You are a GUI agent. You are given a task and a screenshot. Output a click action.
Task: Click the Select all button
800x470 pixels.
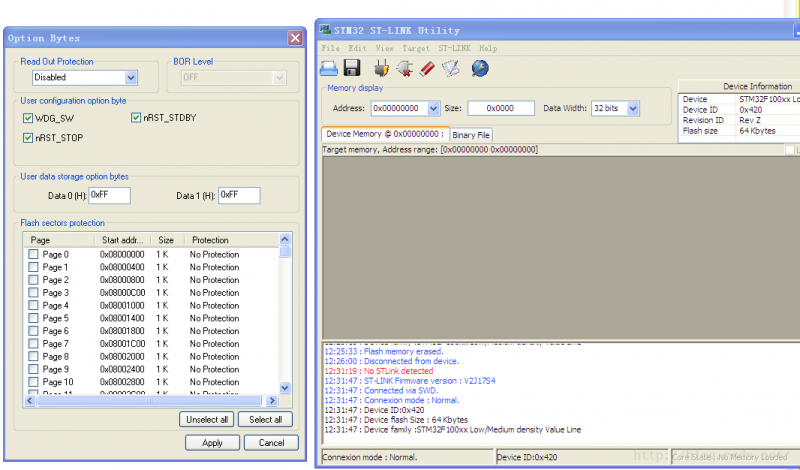[265, 419]
